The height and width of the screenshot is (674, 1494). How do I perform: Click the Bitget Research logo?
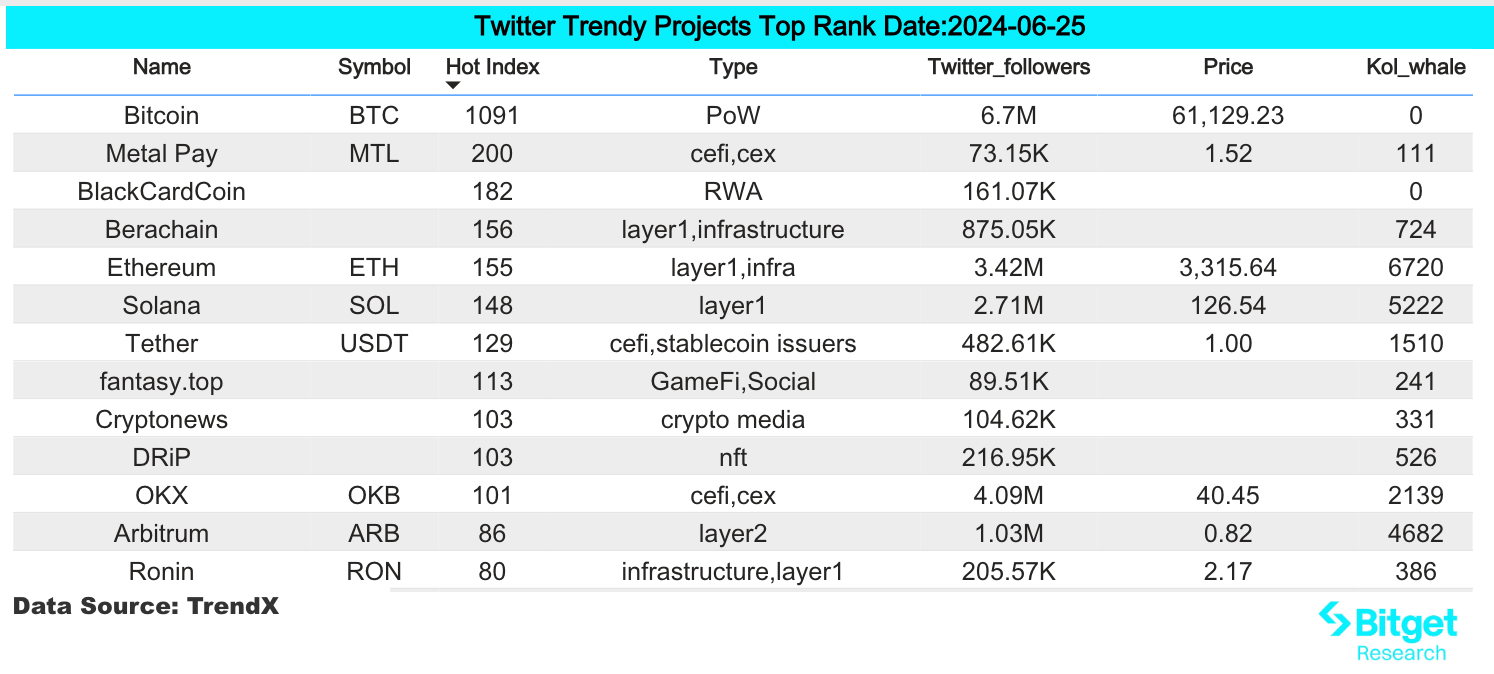pos(1387,631)
